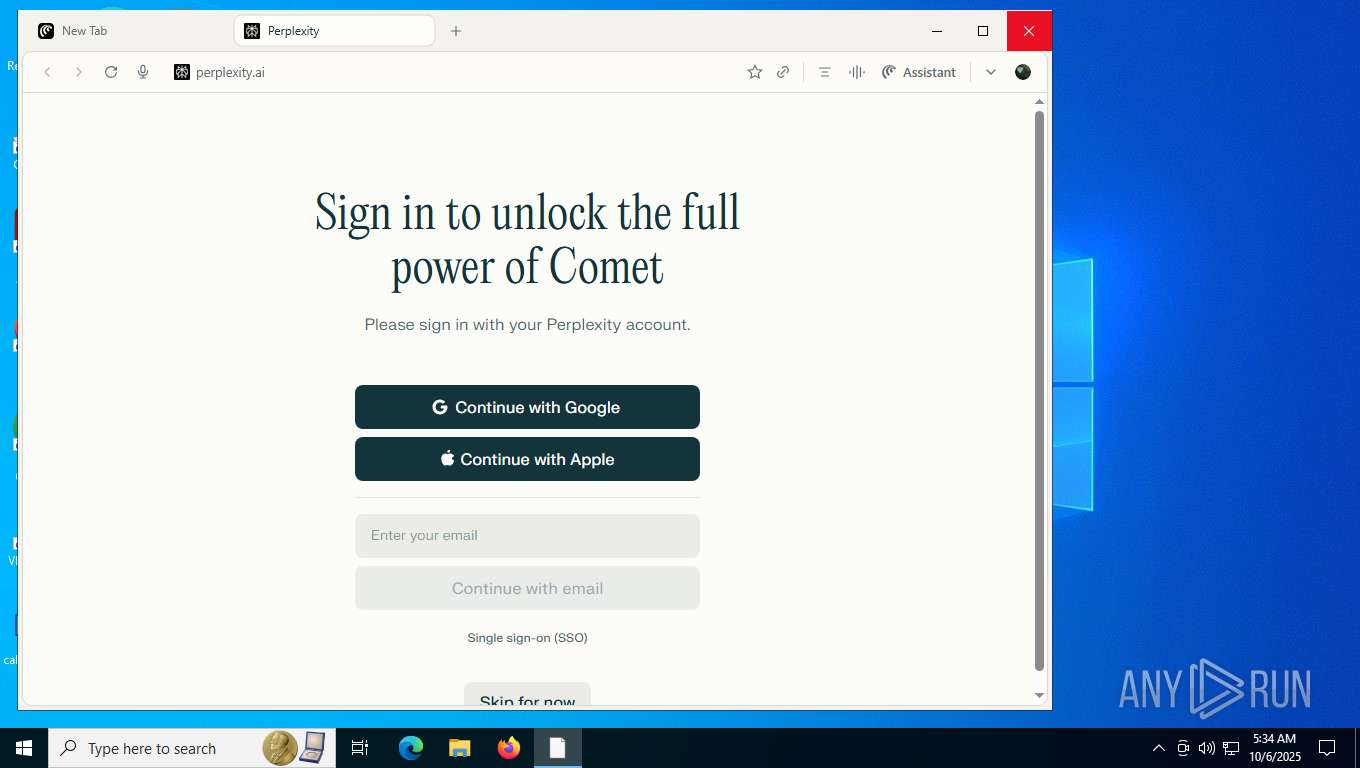Go forward using the browser forward arrow
1360x768 pixels.
pos(79,72)
